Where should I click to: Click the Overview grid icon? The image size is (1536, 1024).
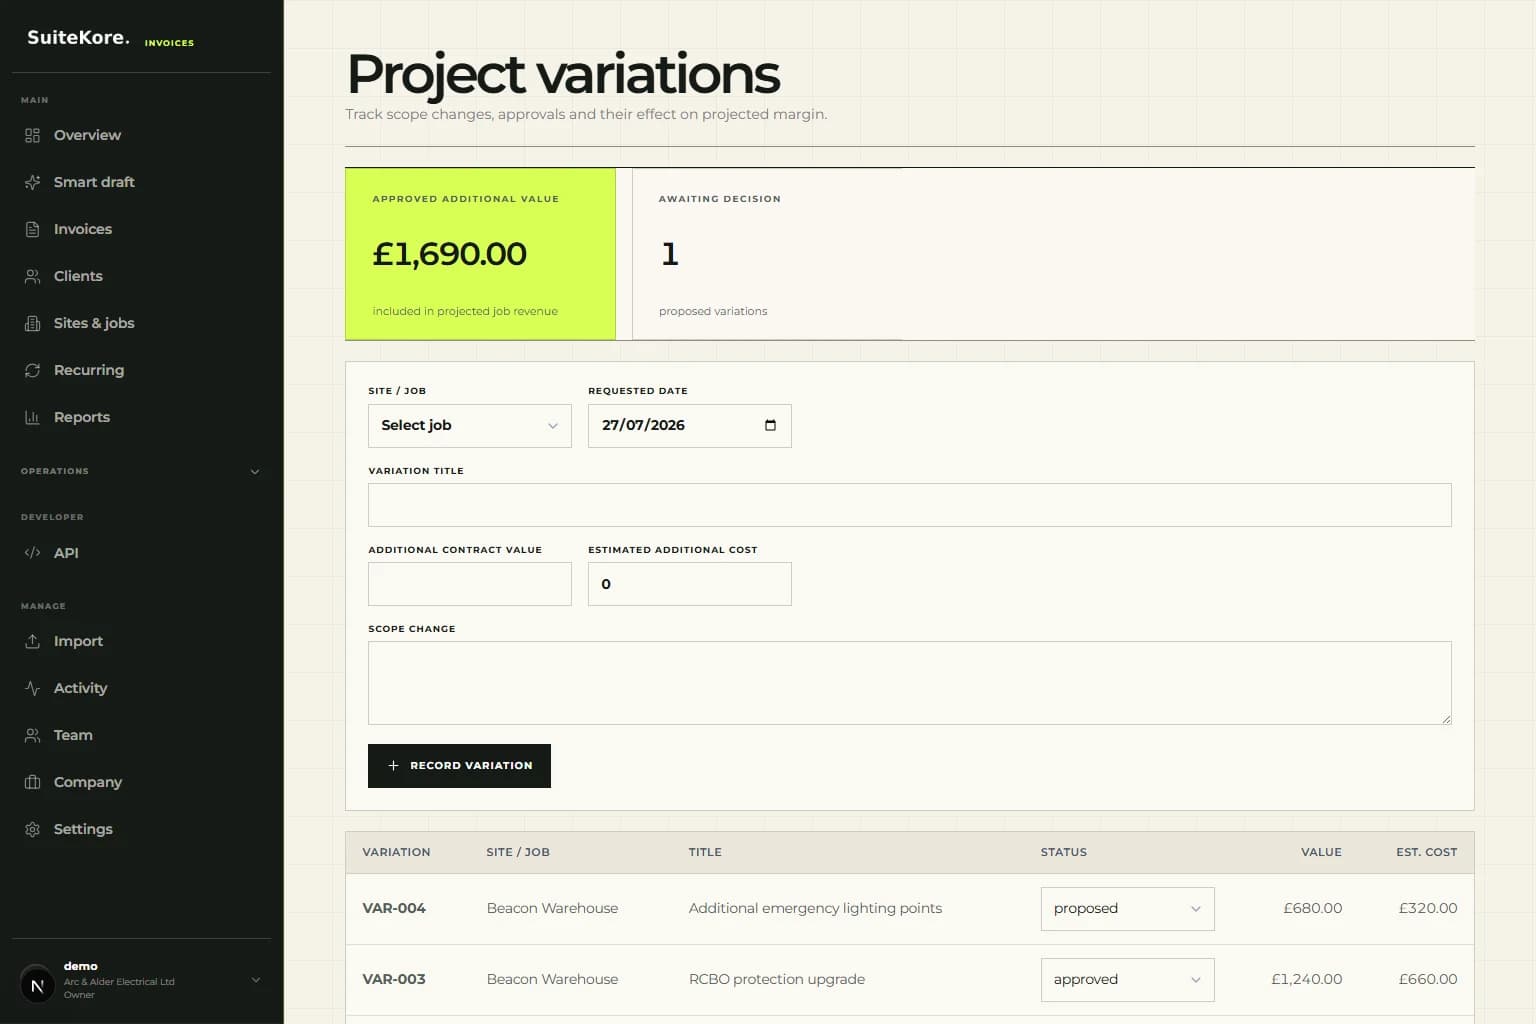(x=32, y=135)
